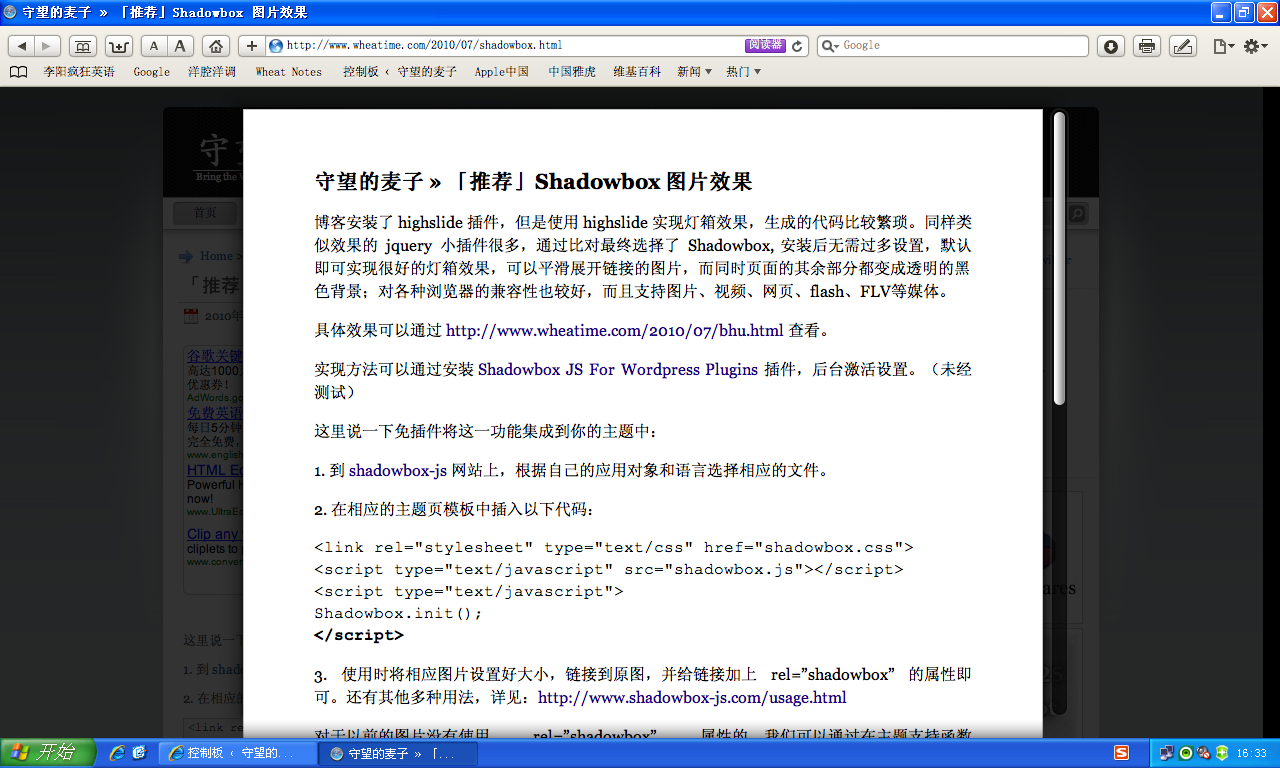Open 中国雅虎 bookmark
This screenshot has height=768, width=1280.
point(572,72)
